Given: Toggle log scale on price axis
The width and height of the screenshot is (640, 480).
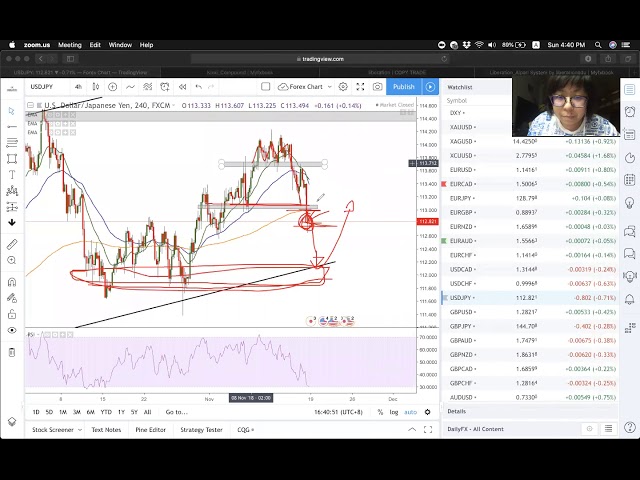Looking at the screenshot, I should coord(394,412).
